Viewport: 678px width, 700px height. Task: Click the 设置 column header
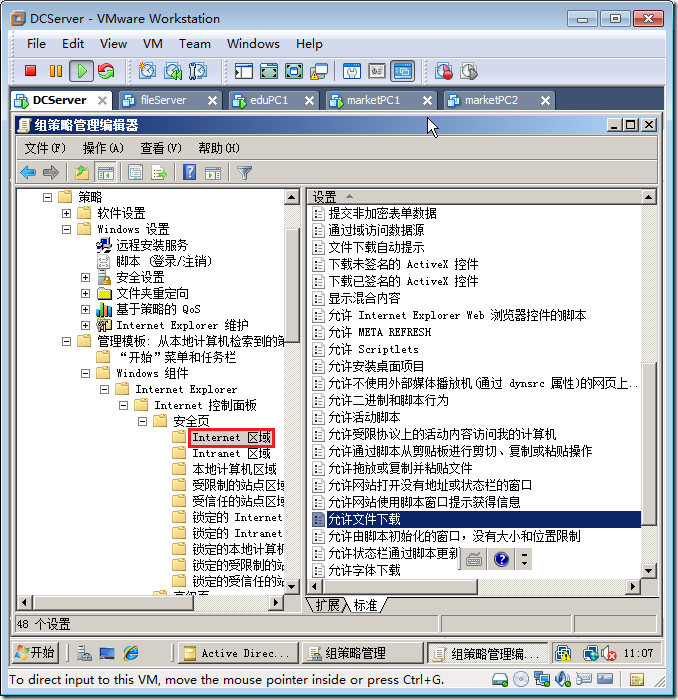[474, 196]
